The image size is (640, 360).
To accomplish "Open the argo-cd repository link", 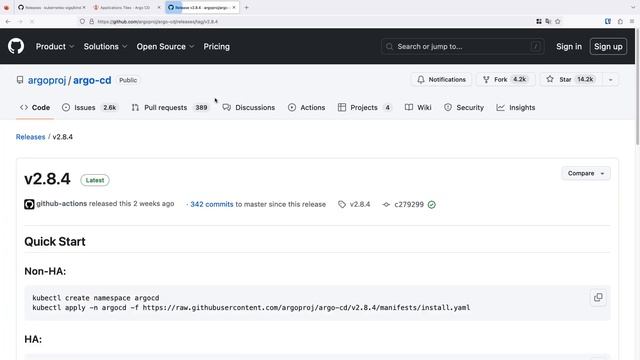I will pos(92,80).
